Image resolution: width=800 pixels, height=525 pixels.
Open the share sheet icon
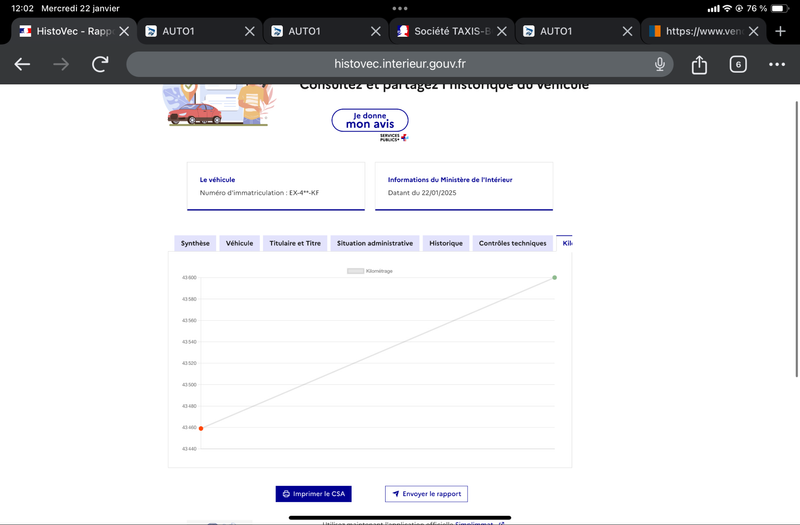[x=699, y=64]
